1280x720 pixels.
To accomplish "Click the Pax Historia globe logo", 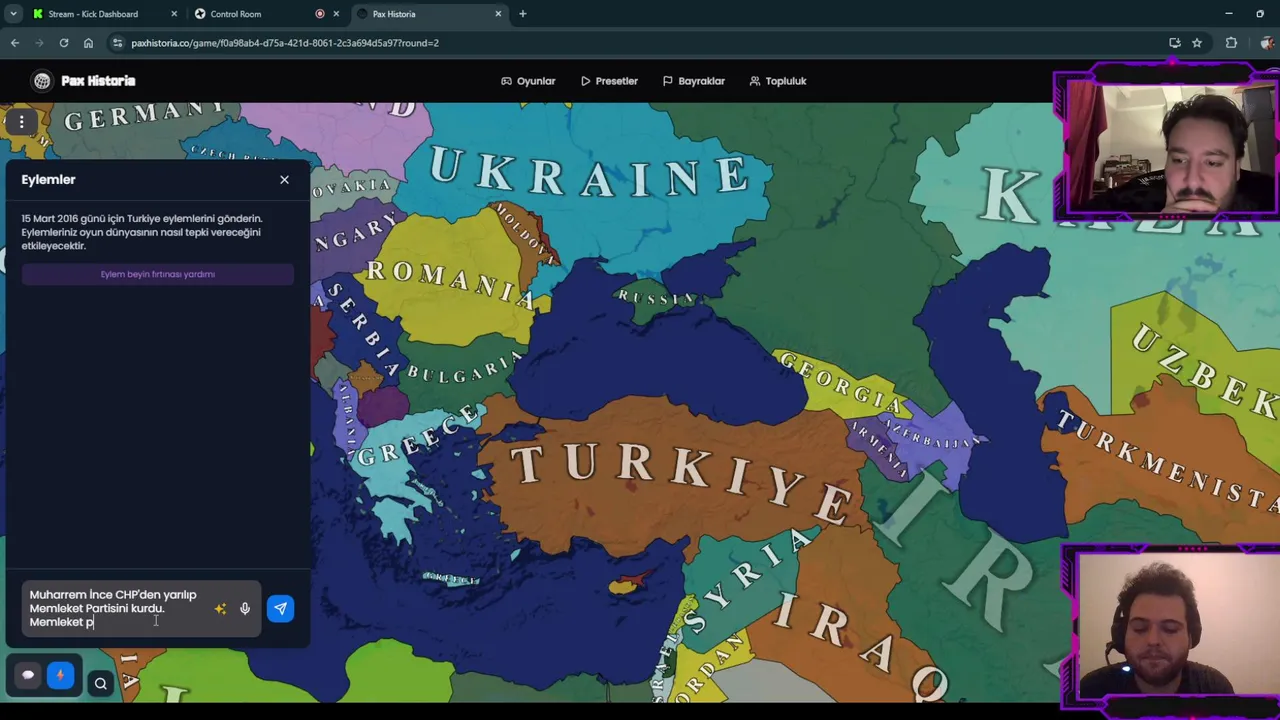I will (42, 81).
